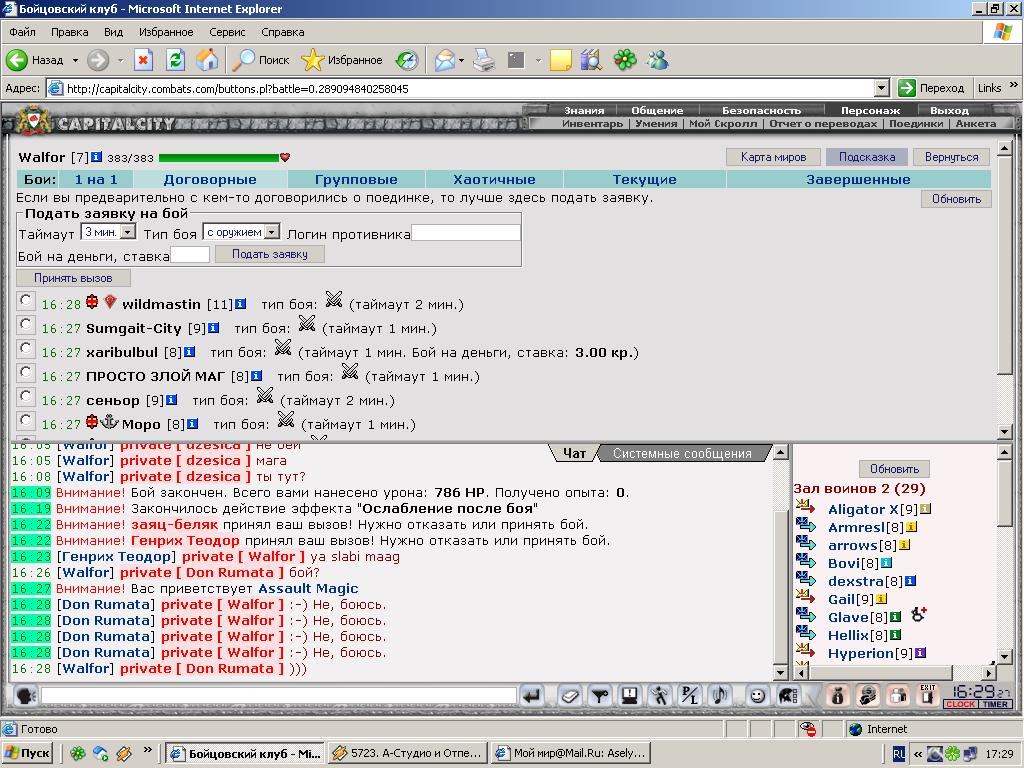Click the green Walfor health bar
This screenshot has width=1024, height=768.
(x=219, y=157)
